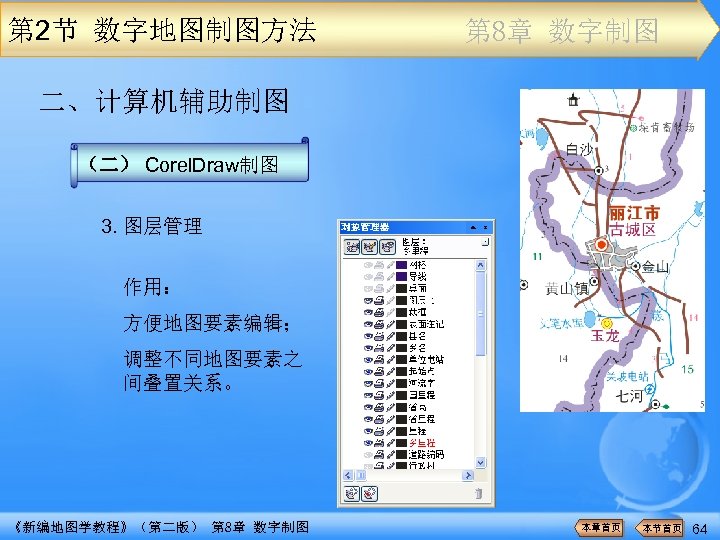Click the trash delete icon in Object Manager
This screenshot has height=540, width=720.
[478, 494]
